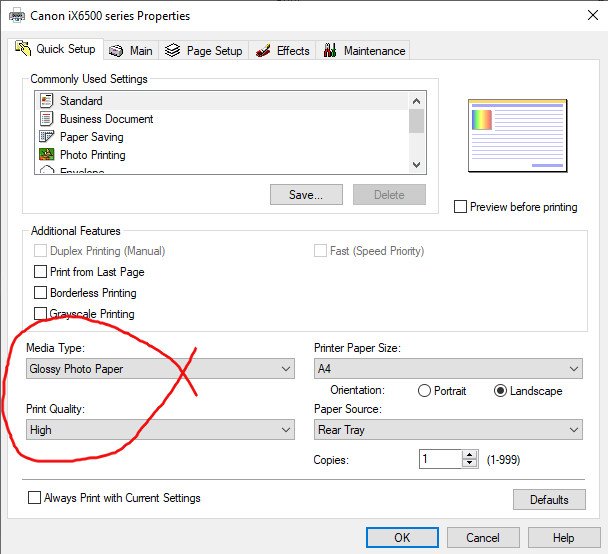Click the greyed Delete button
This screenshot has width=608, height=554.
coord(389,195)
